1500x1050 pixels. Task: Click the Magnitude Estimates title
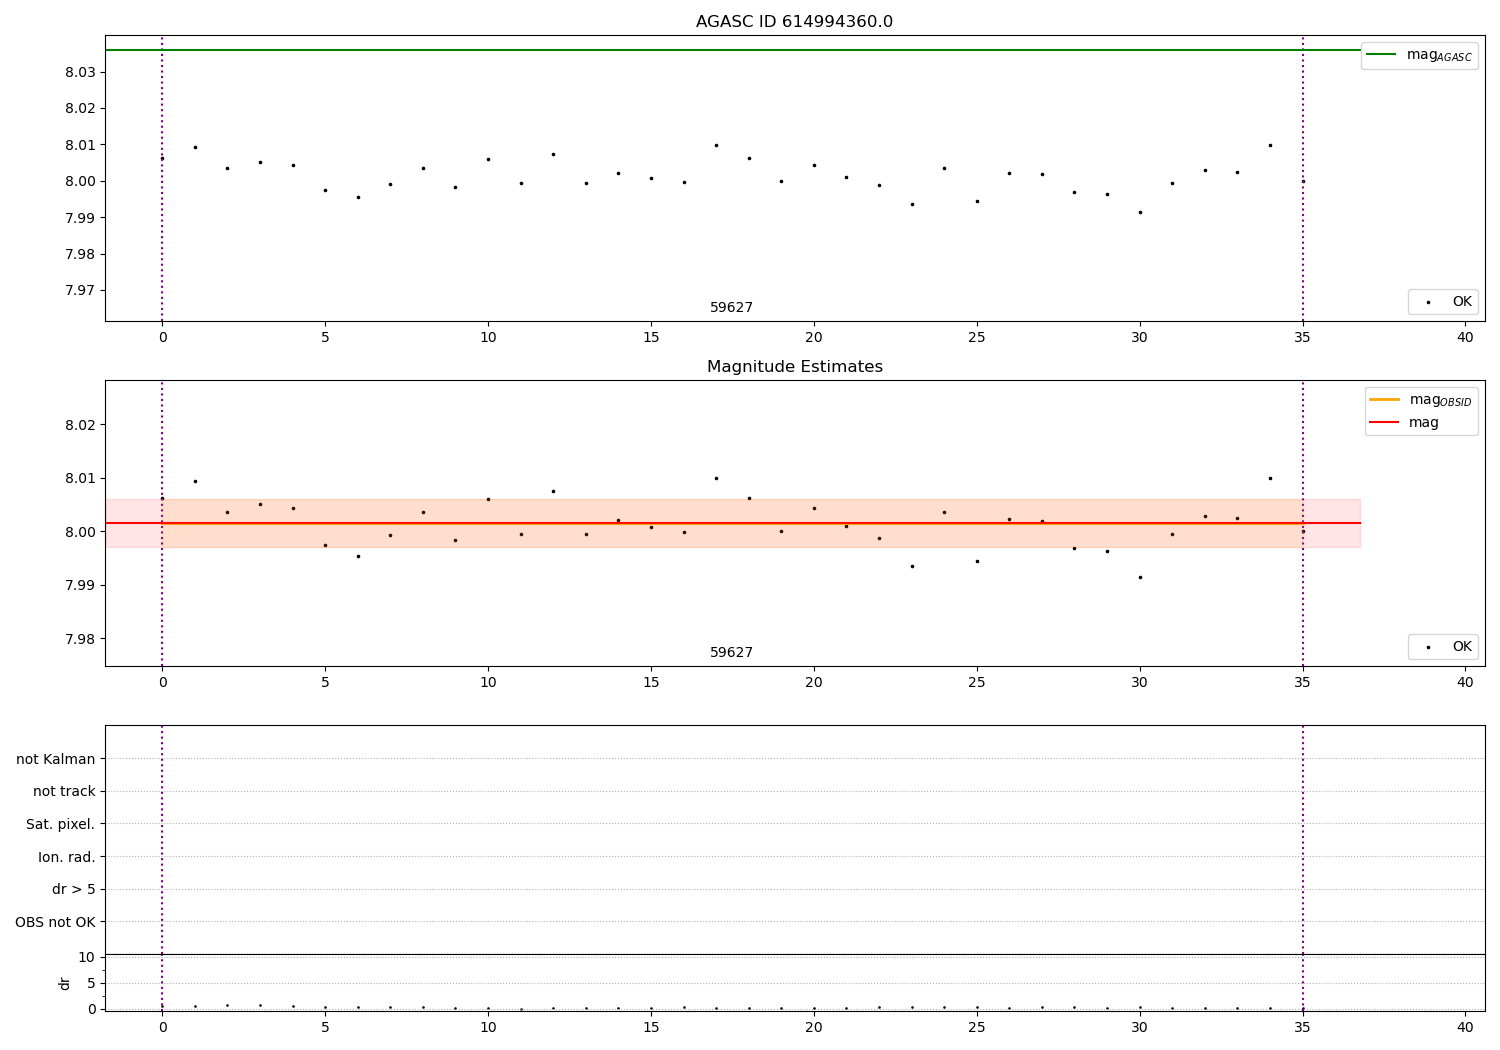pos(794,367)
